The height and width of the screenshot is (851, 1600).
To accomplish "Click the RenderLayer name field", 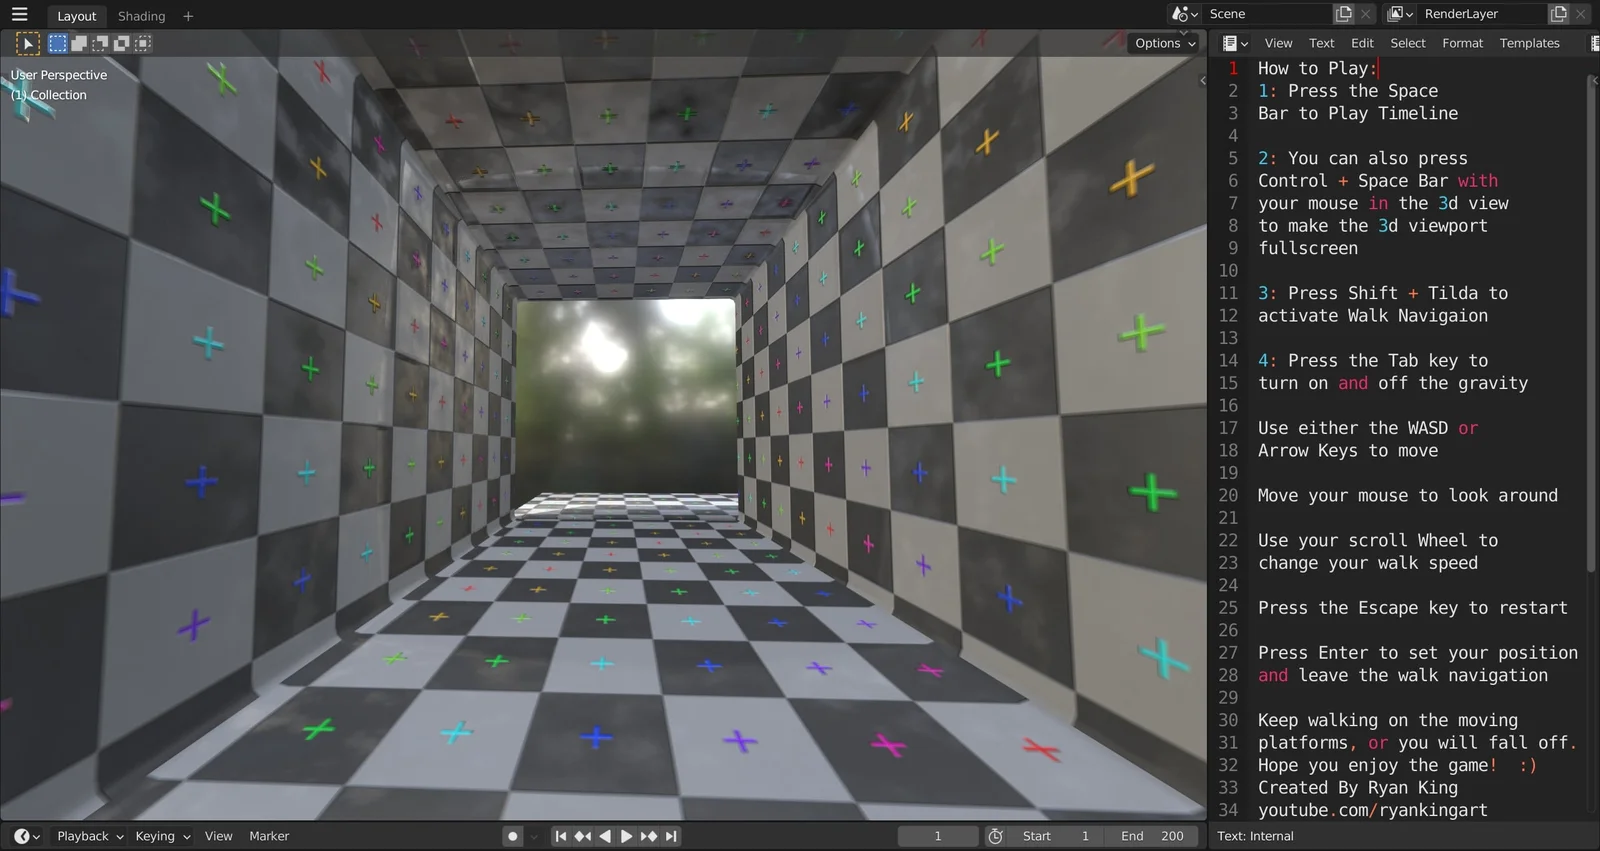I will (1482, 14).
